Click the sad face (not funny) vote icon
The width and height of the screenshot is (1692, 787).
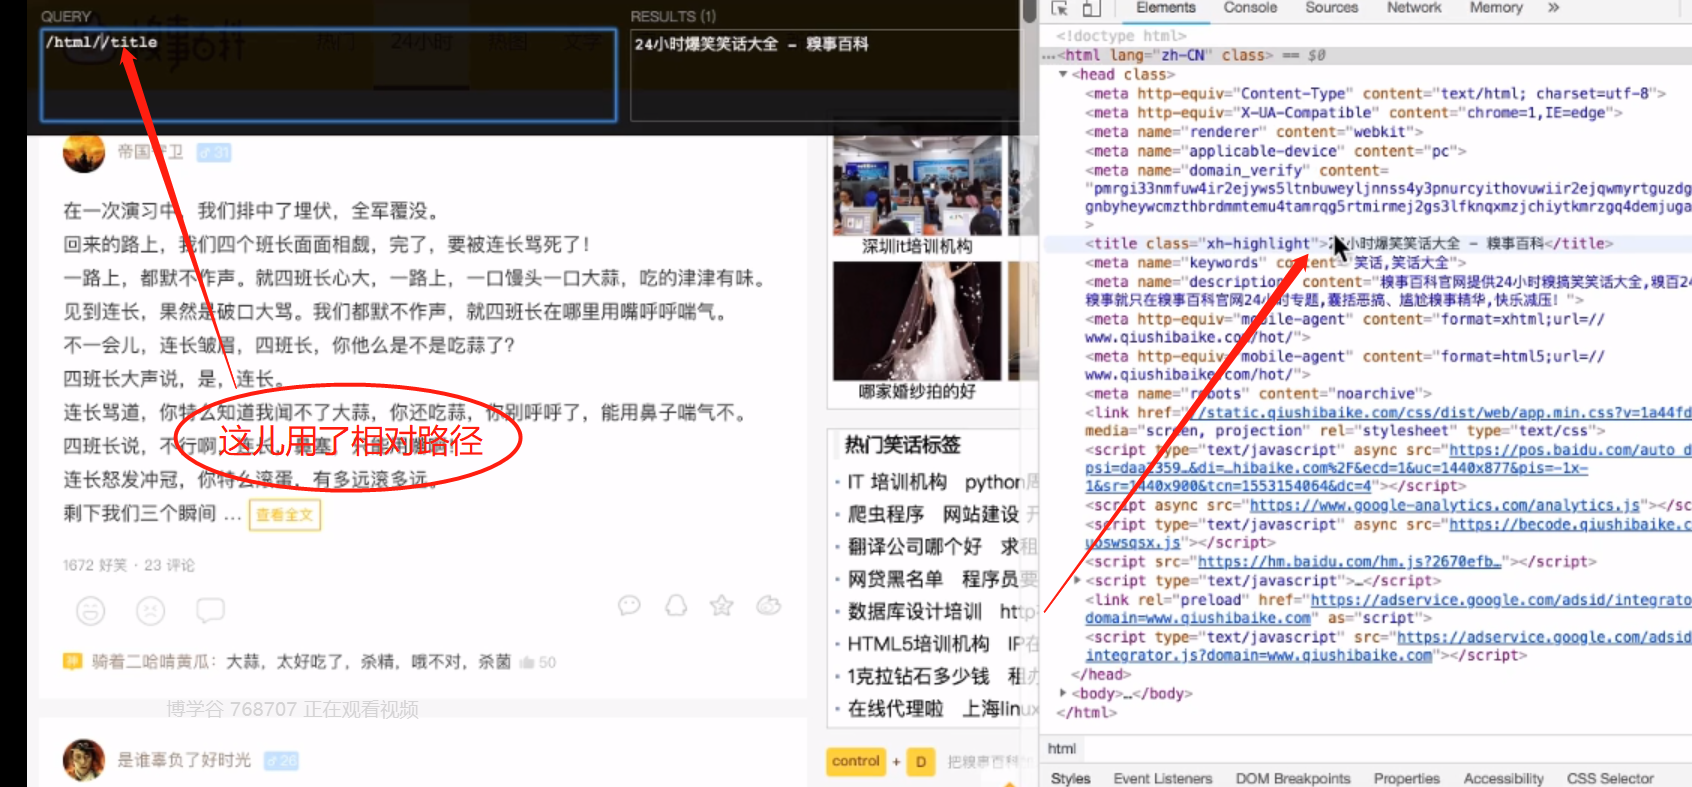tap(150, 609)
